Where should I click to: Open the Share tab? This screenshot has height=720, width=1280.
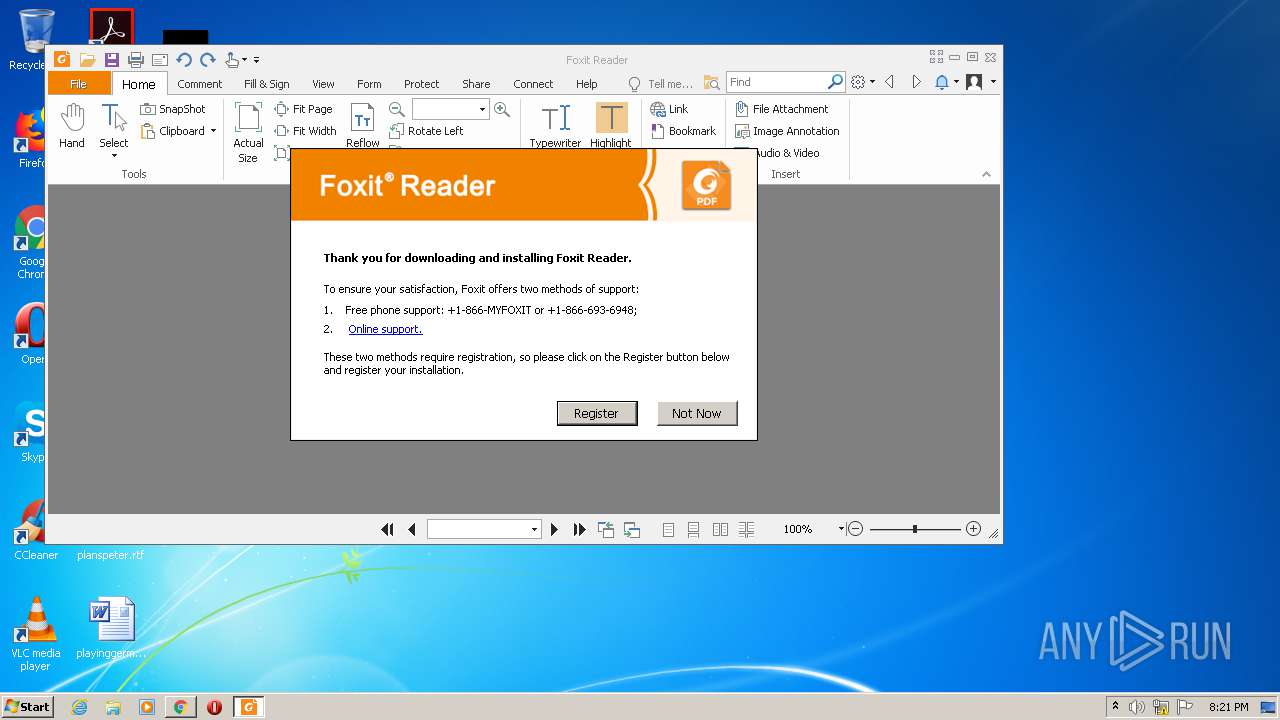(476, 84)
